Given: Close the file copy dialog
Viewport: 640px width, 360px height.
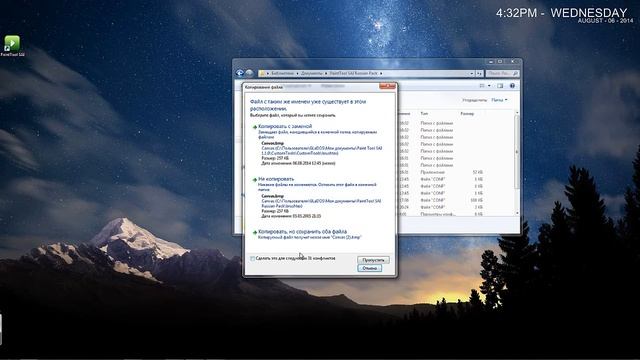Looking at the screenshot, I should click(x=387, y=86).
